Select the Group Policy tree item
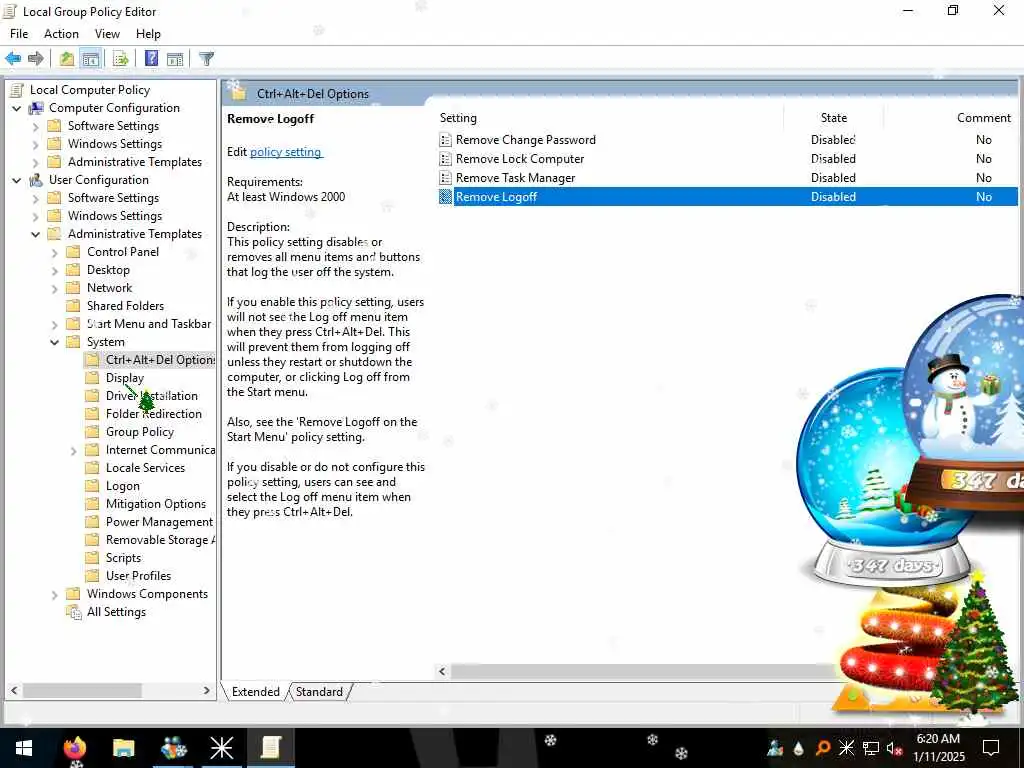The image size is (1024, 768). [x=140, y=432]
